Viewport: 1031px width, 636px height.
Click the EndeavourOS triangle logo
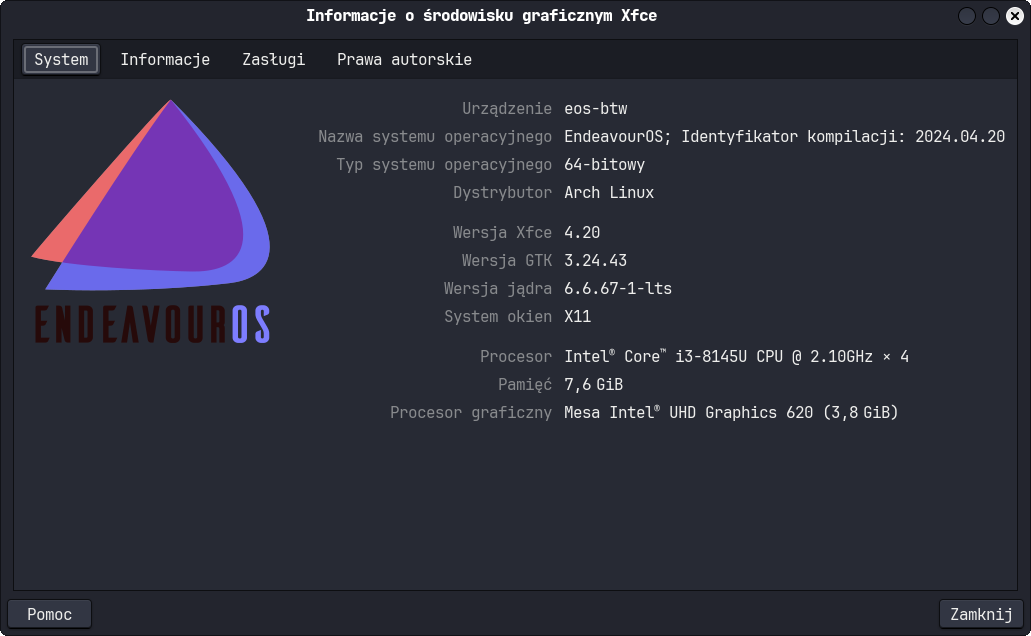point(151,195)
